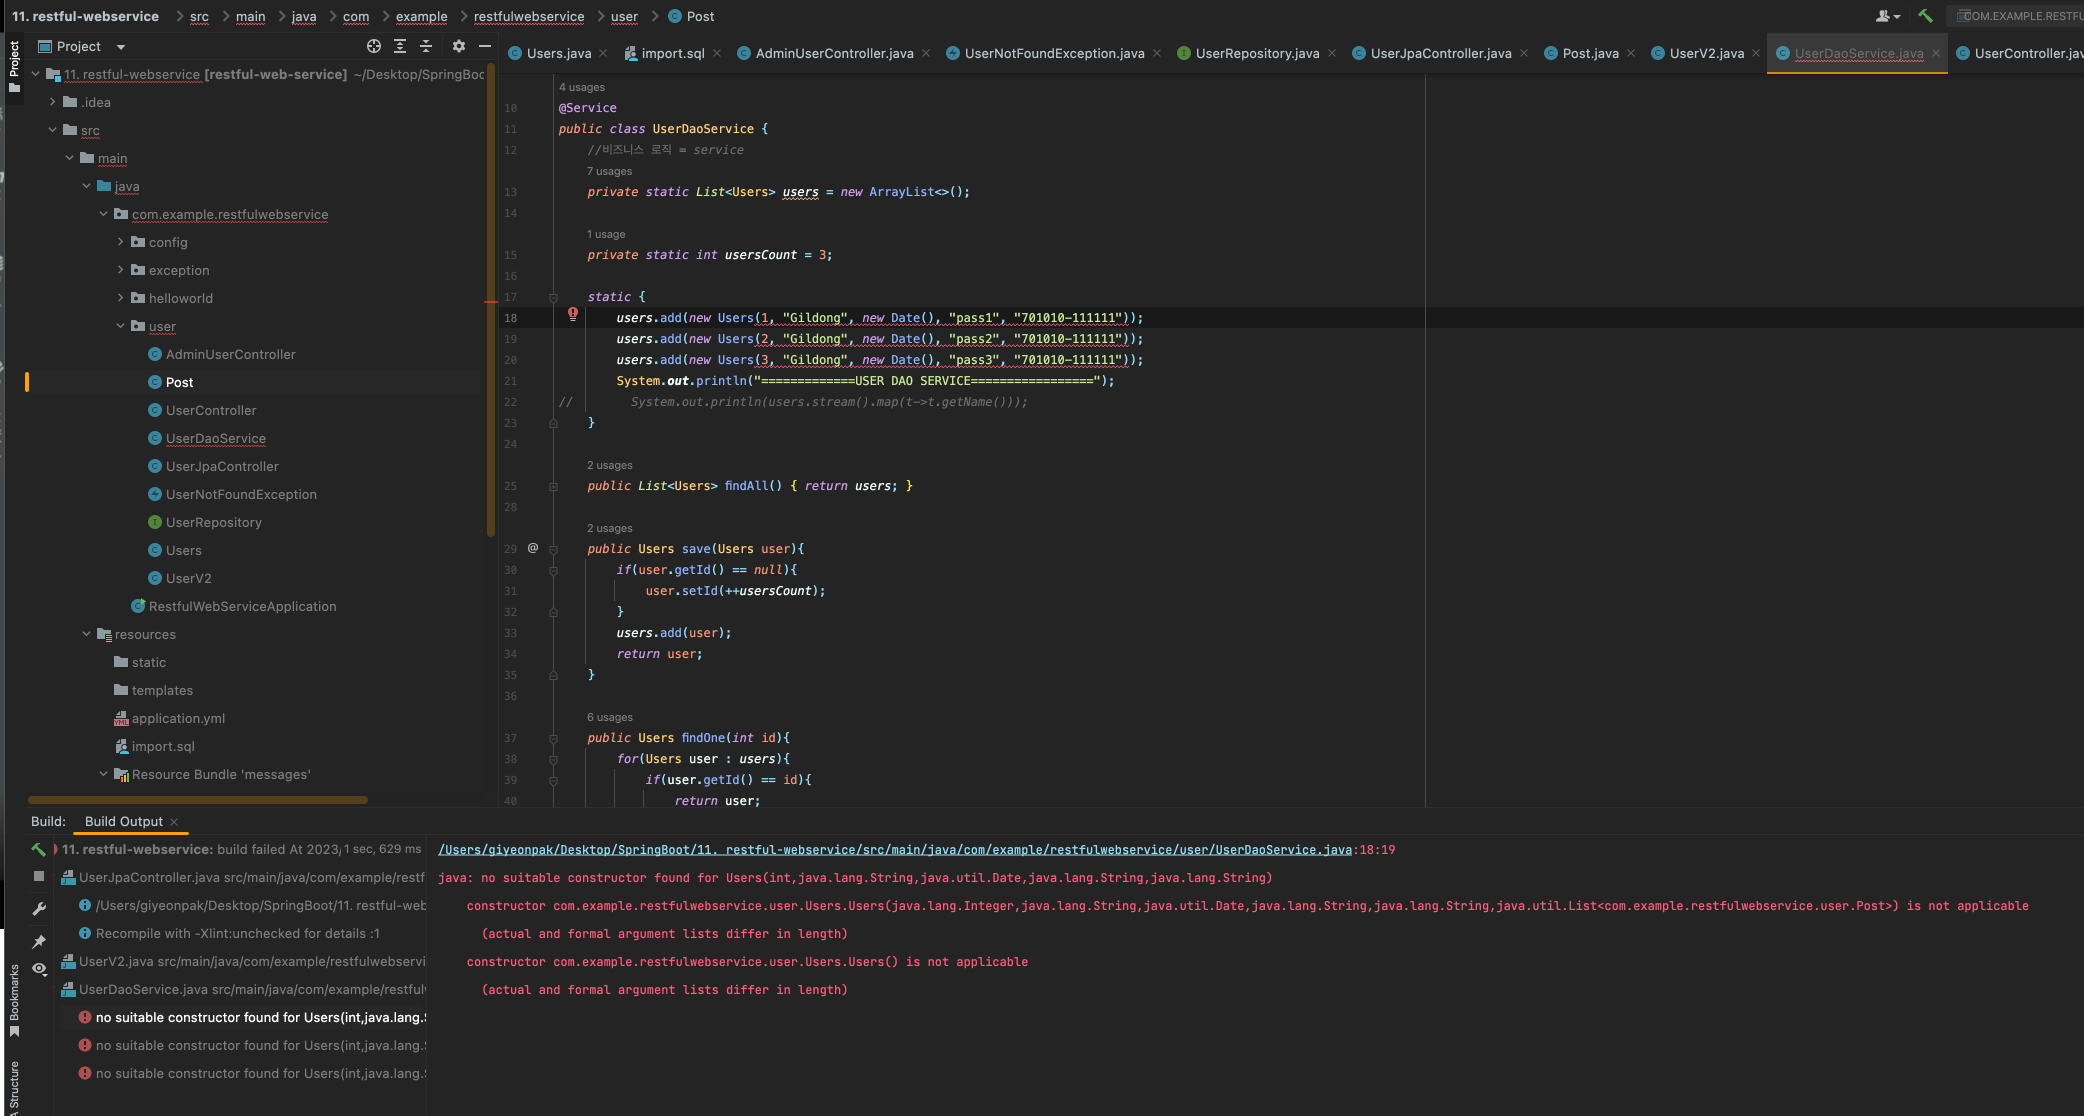Select UserJpaController.java build tree node

click(x=242, y=877)
